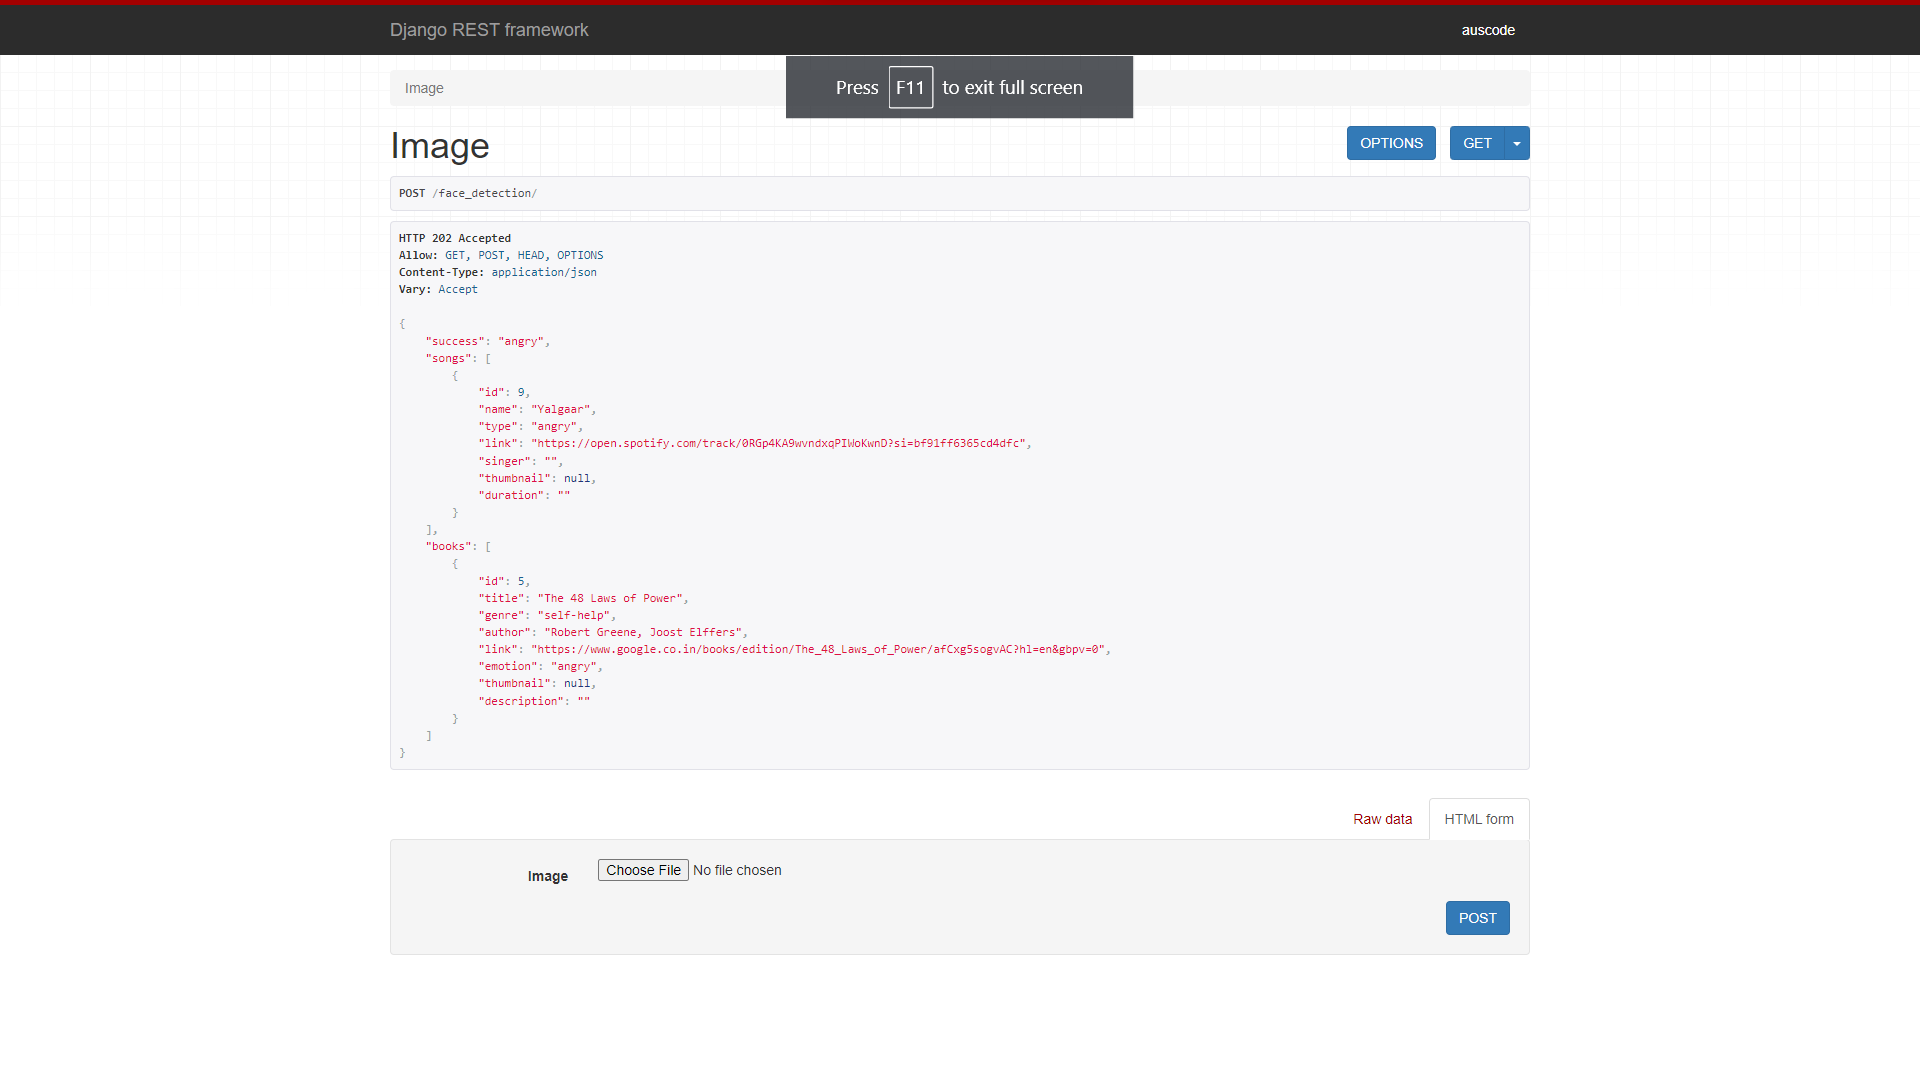Click the Image breadcrumb link
This screenshot has width=1920, height=1080.
click(x=424, y=88)
